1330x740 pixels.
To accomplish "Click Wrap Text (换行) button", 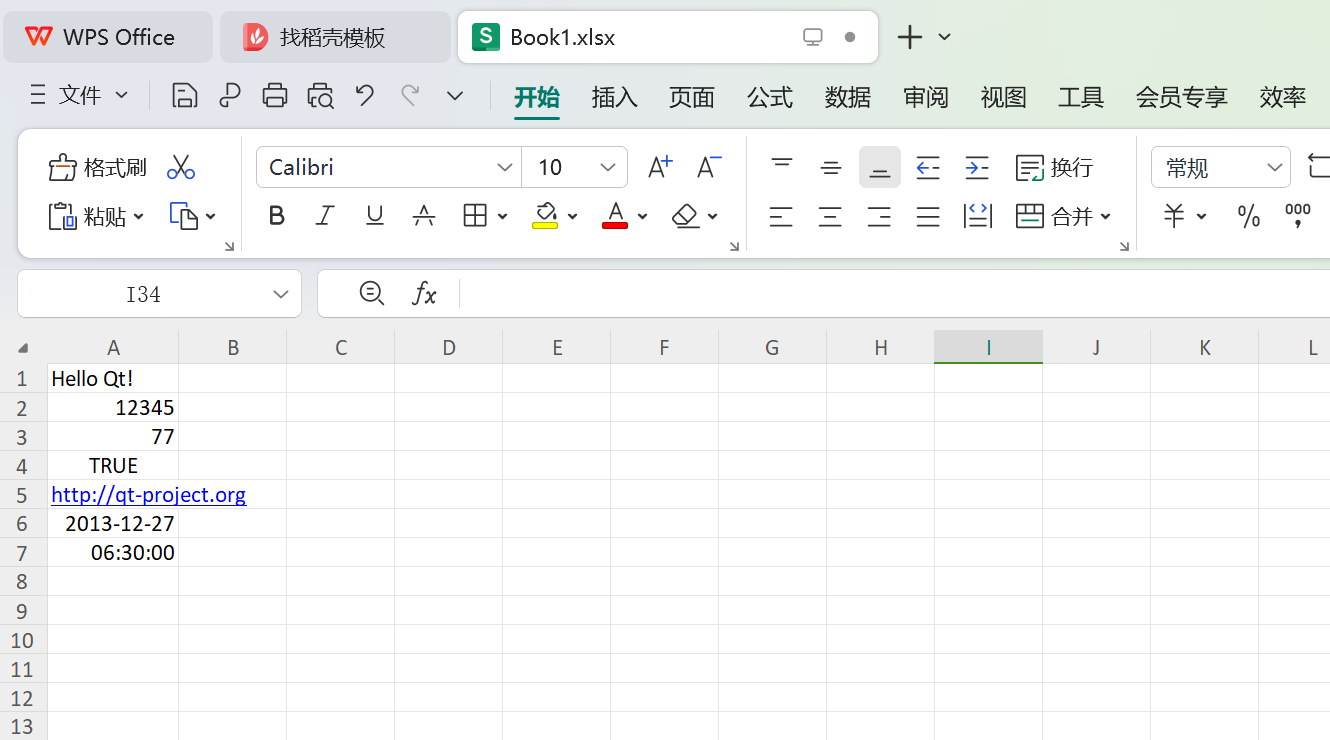I will [x=1054, y=167].
